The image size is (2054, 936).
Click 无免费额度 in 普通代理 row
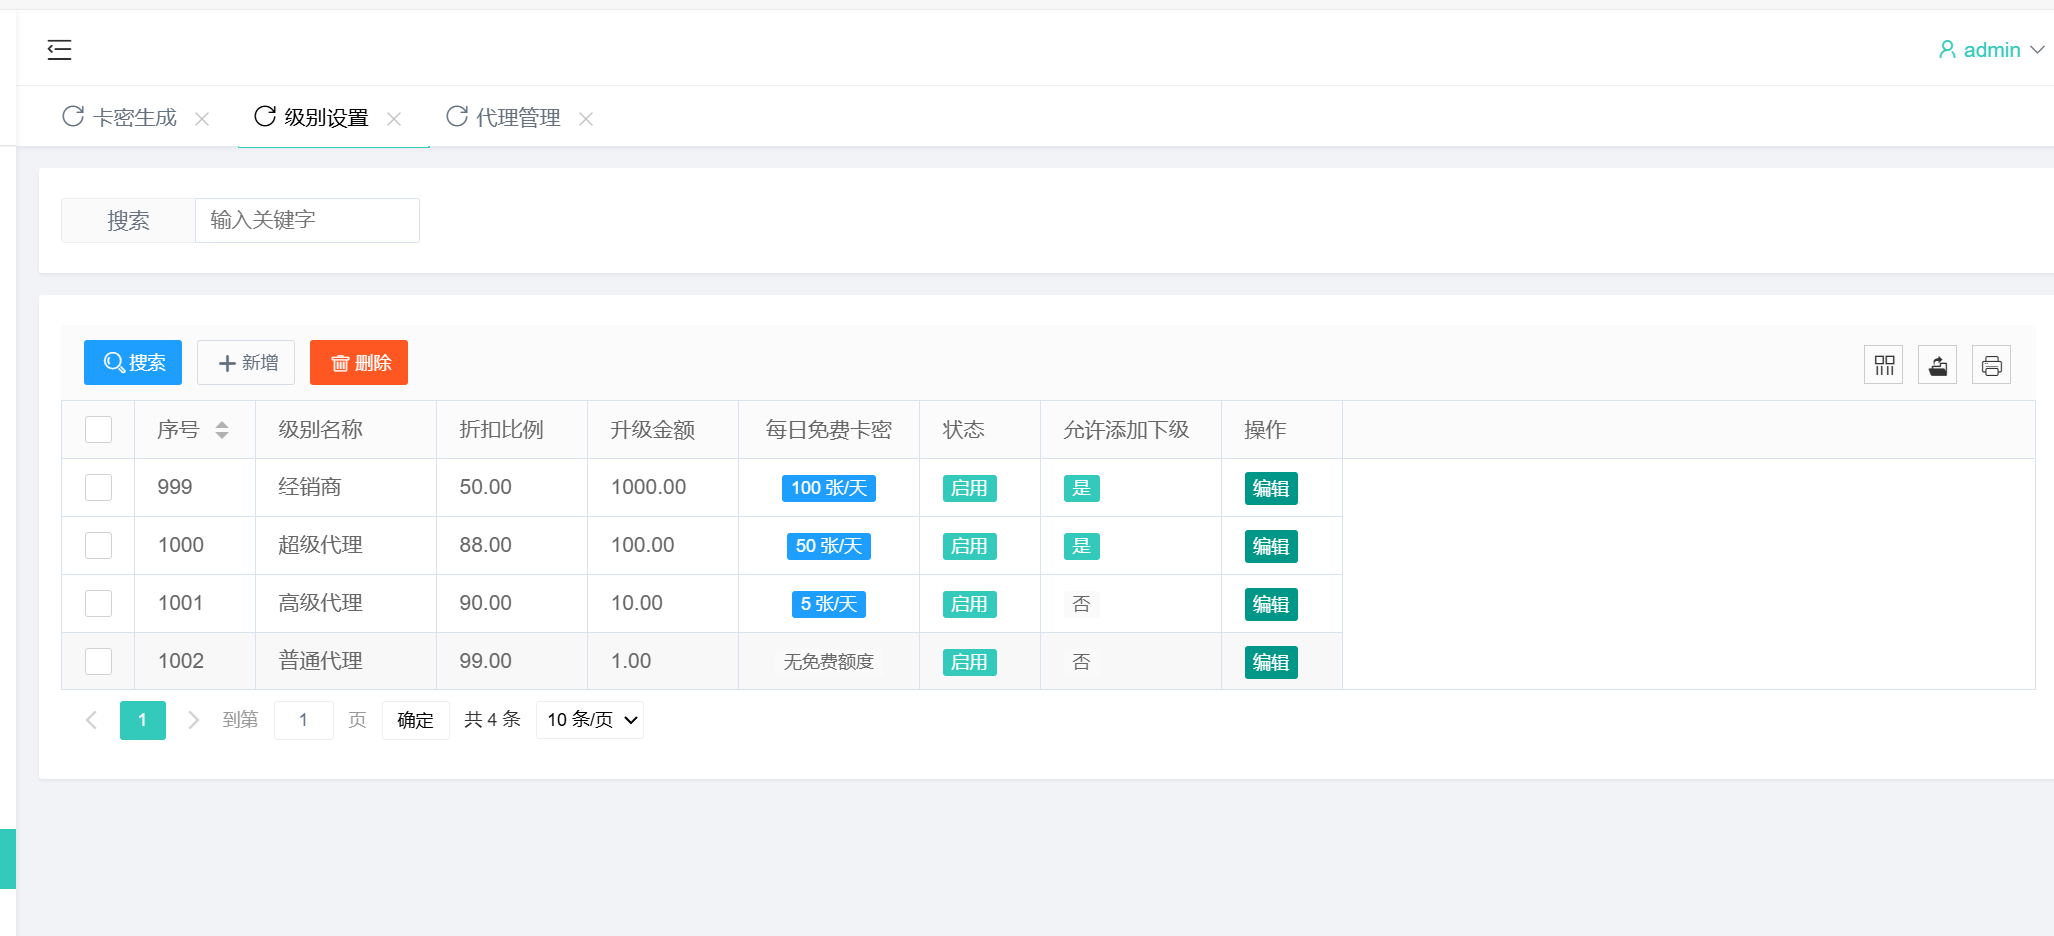(x=829, y=662)
